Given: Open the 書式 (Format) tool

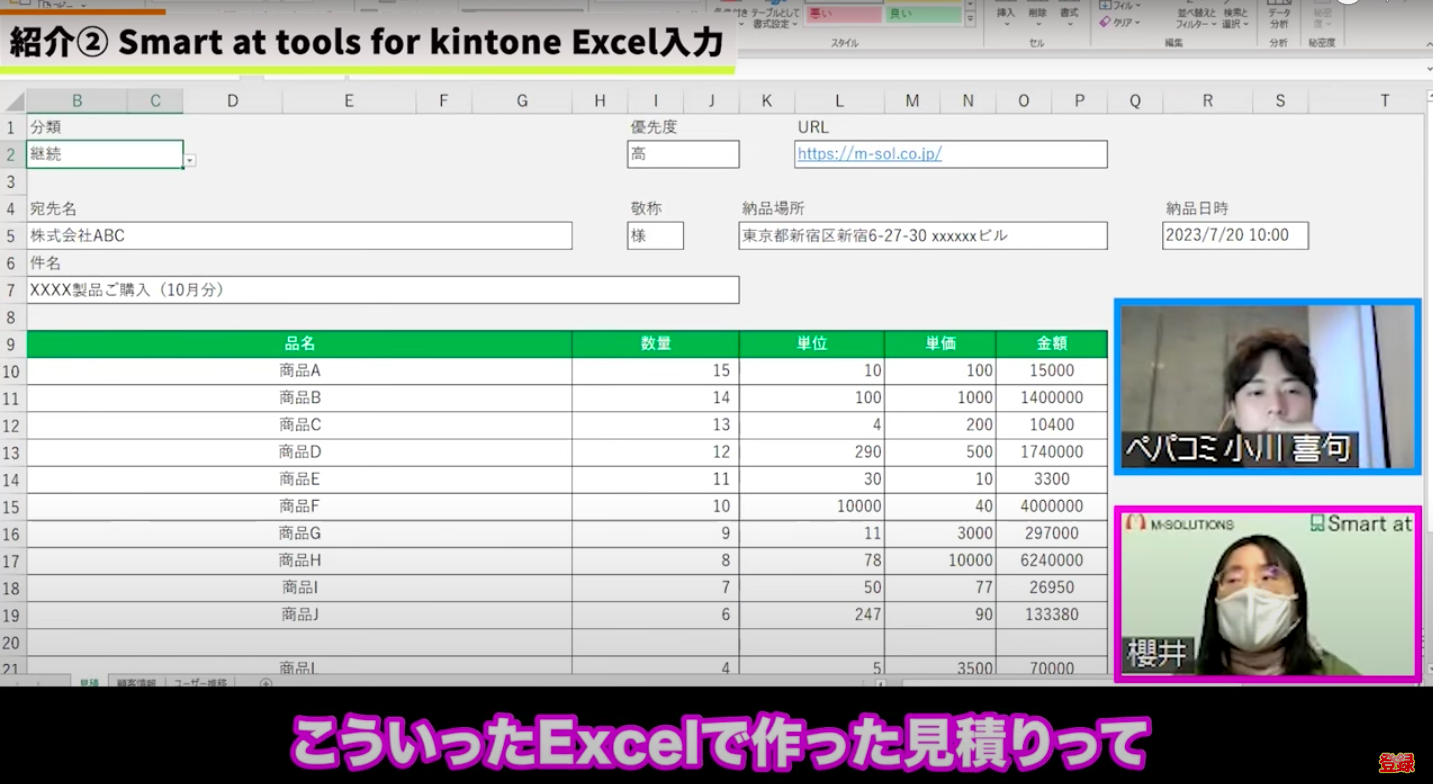Looking at the screenshot, I should (x=1070, y=13).
